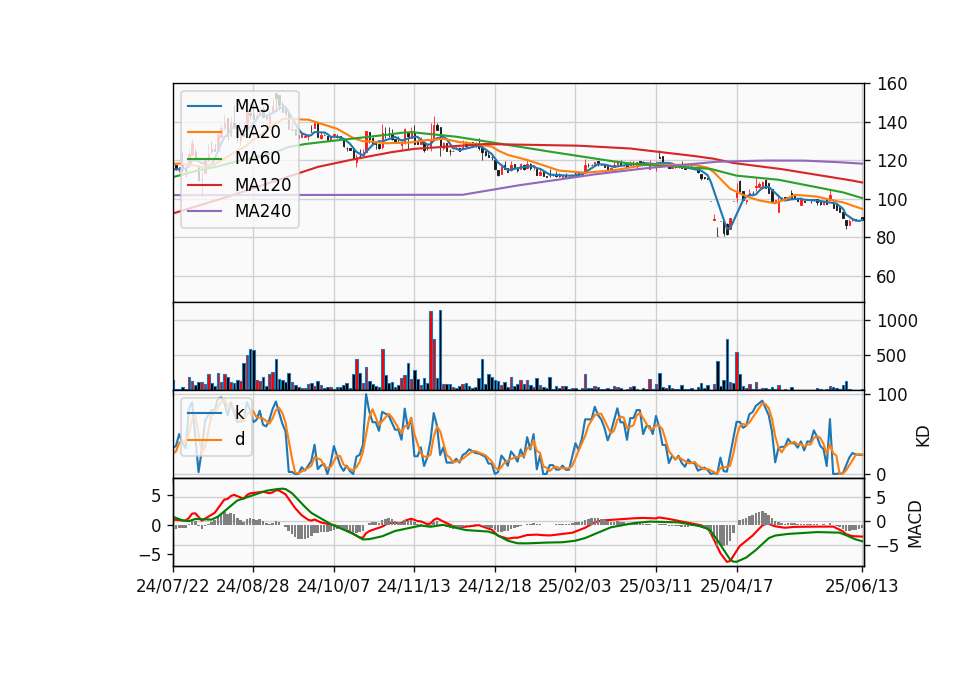Click the MA5 legend label
The width and height of the screenshot is (960, 690).
point(252,106)
